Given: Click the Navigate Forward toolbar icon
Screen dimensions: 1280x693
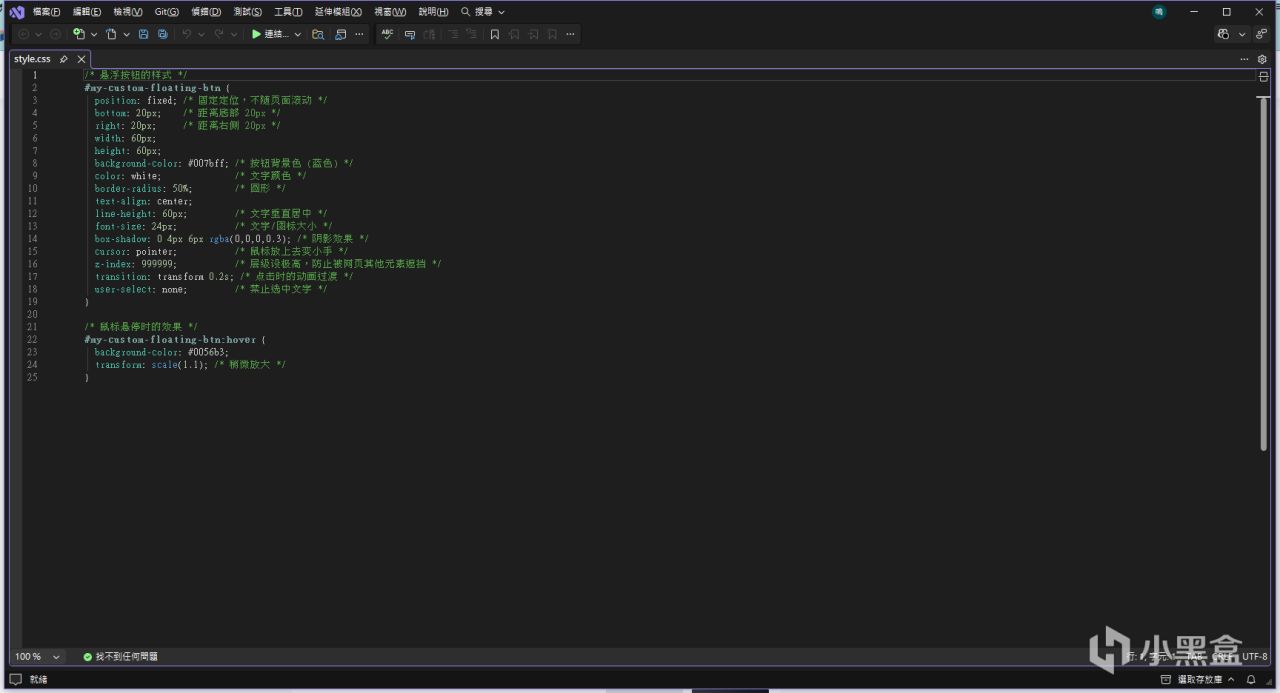Looking at the screenshot, I should (56, 34).
